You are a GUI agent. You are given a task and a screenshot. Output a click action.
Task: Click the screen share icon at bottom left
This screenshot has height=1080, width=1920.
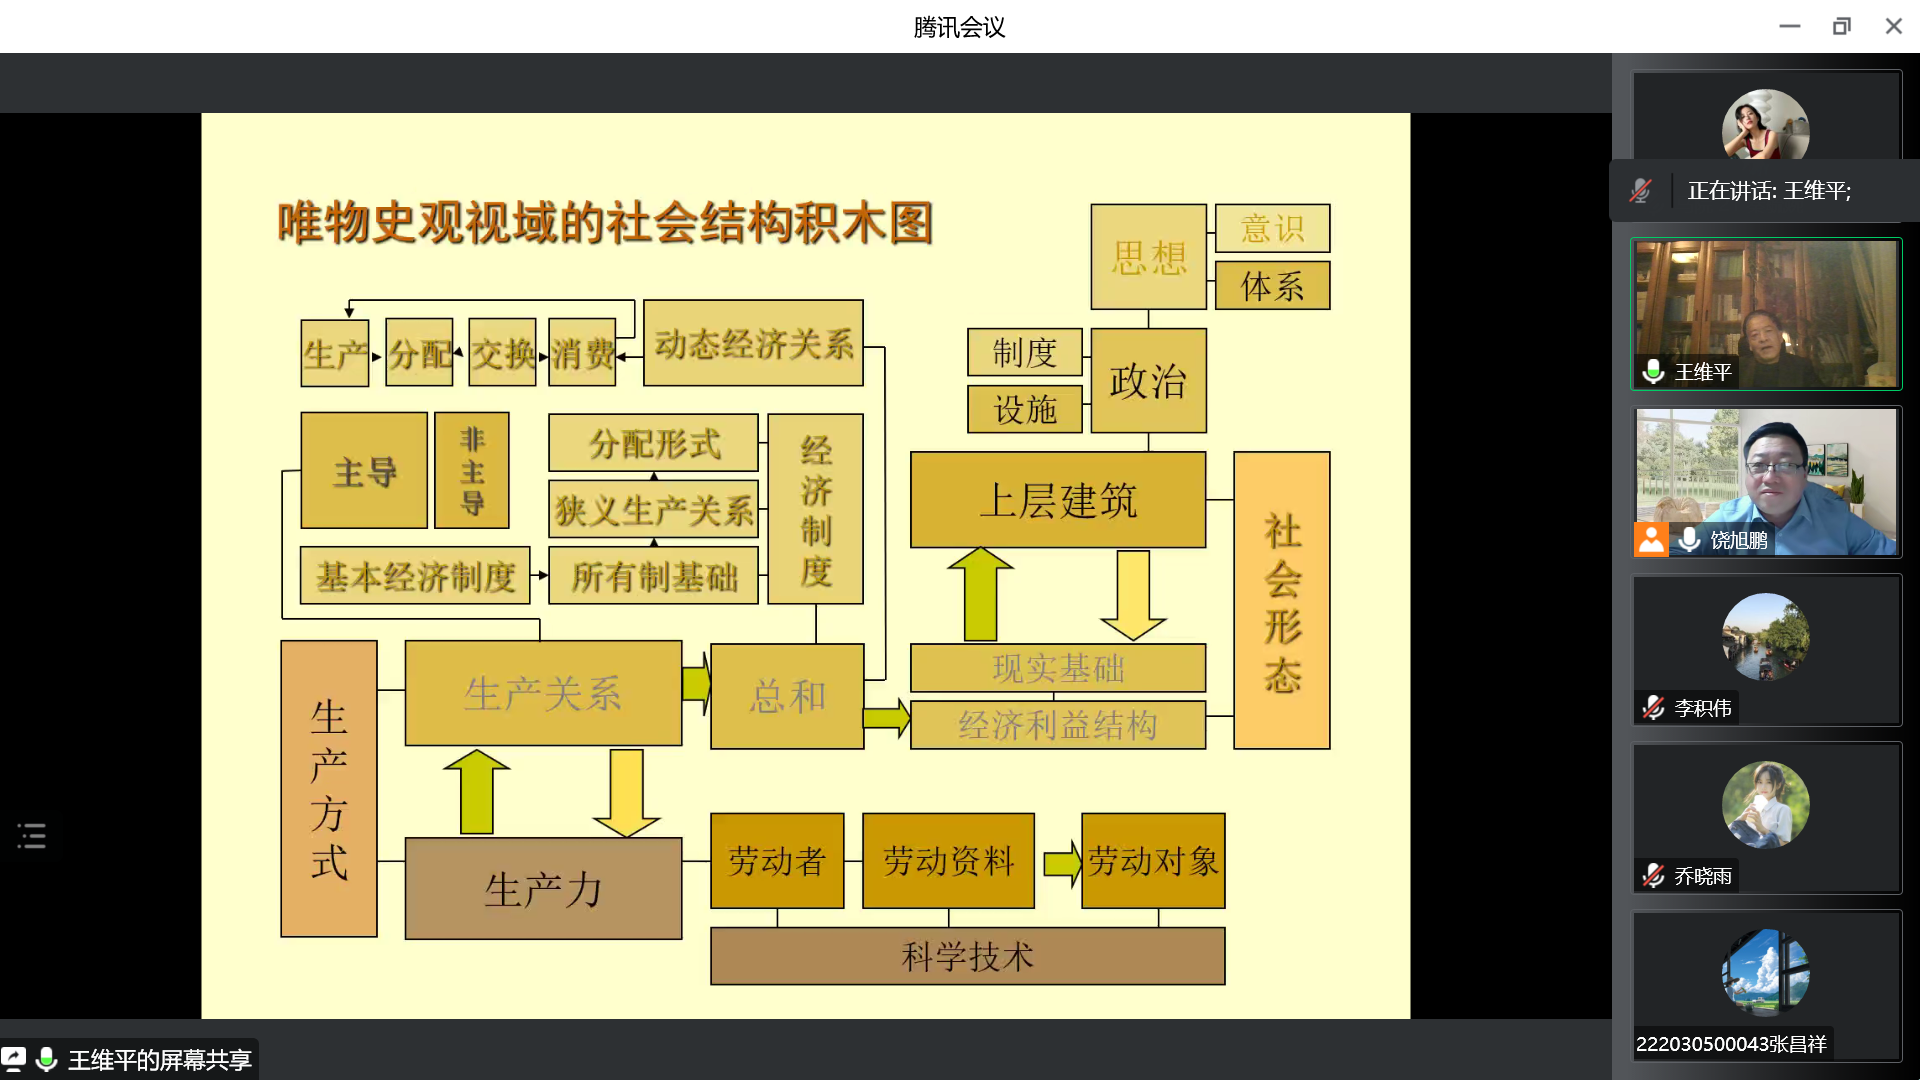(x=14, y=1059)
